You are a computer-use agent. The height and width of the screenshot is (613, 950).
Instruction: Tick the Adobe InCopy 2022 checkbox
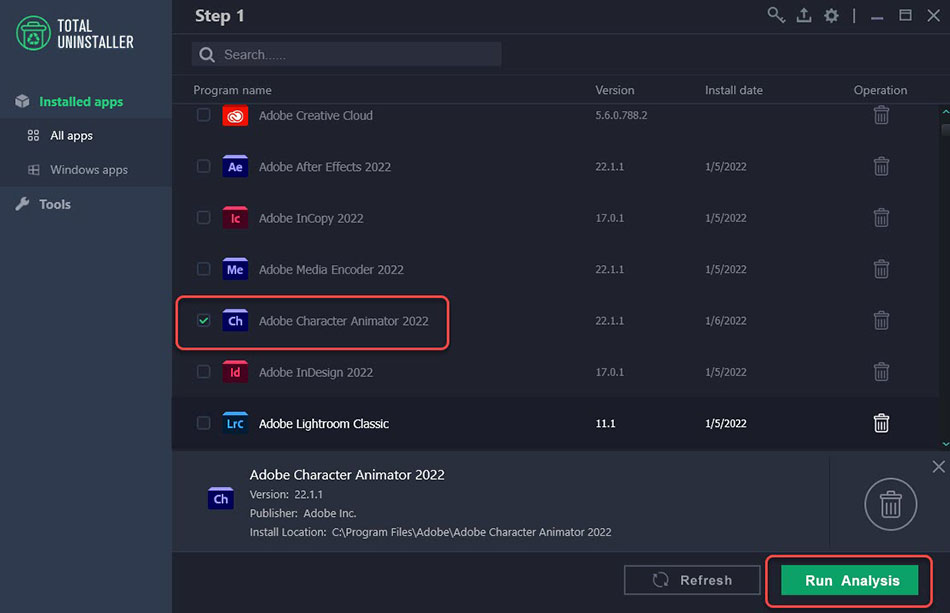tap(204, 217)
